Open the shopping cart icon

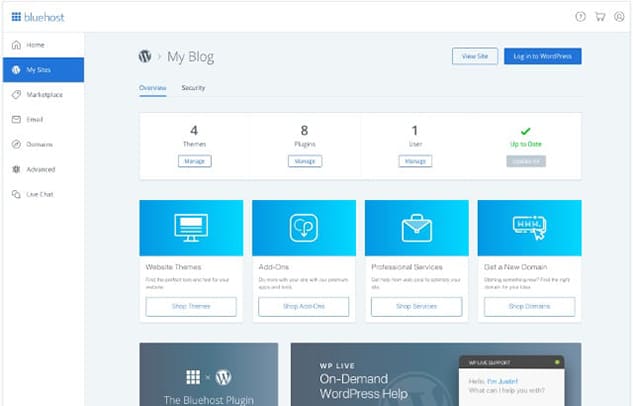[x=599, y=16]
